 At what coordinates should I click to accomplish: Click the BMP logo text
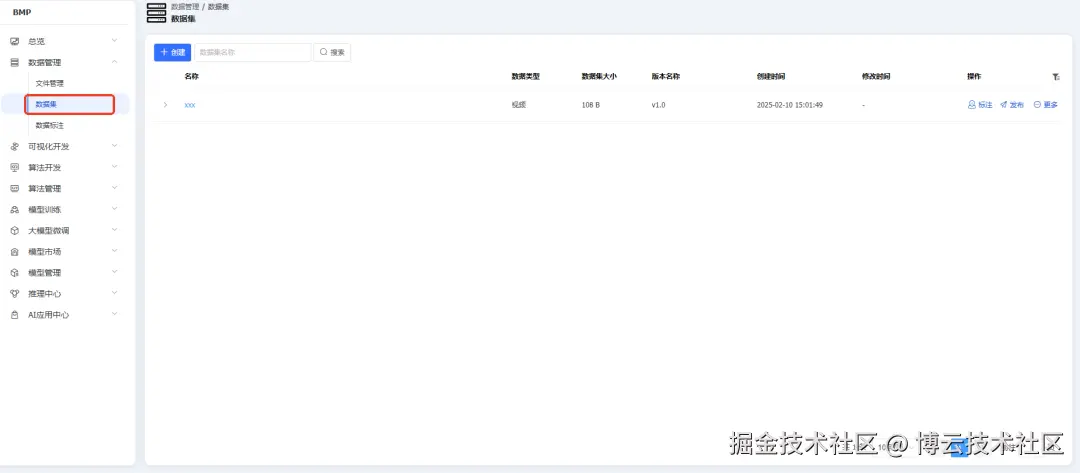22,12
